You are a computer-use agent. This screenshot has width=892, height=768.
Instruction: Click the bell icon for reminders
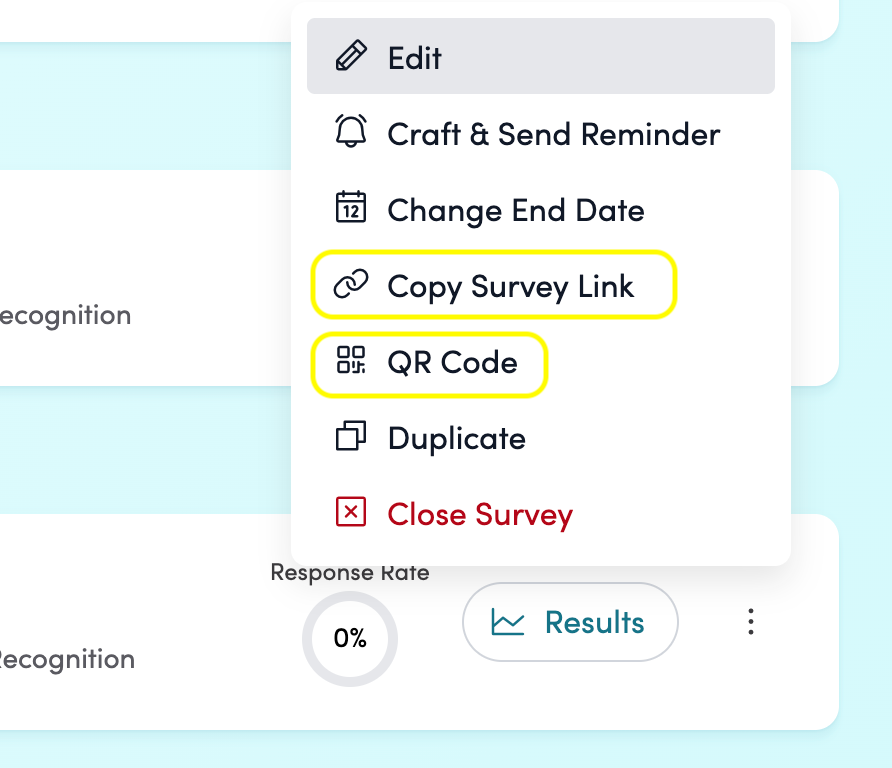coord(351,133)
